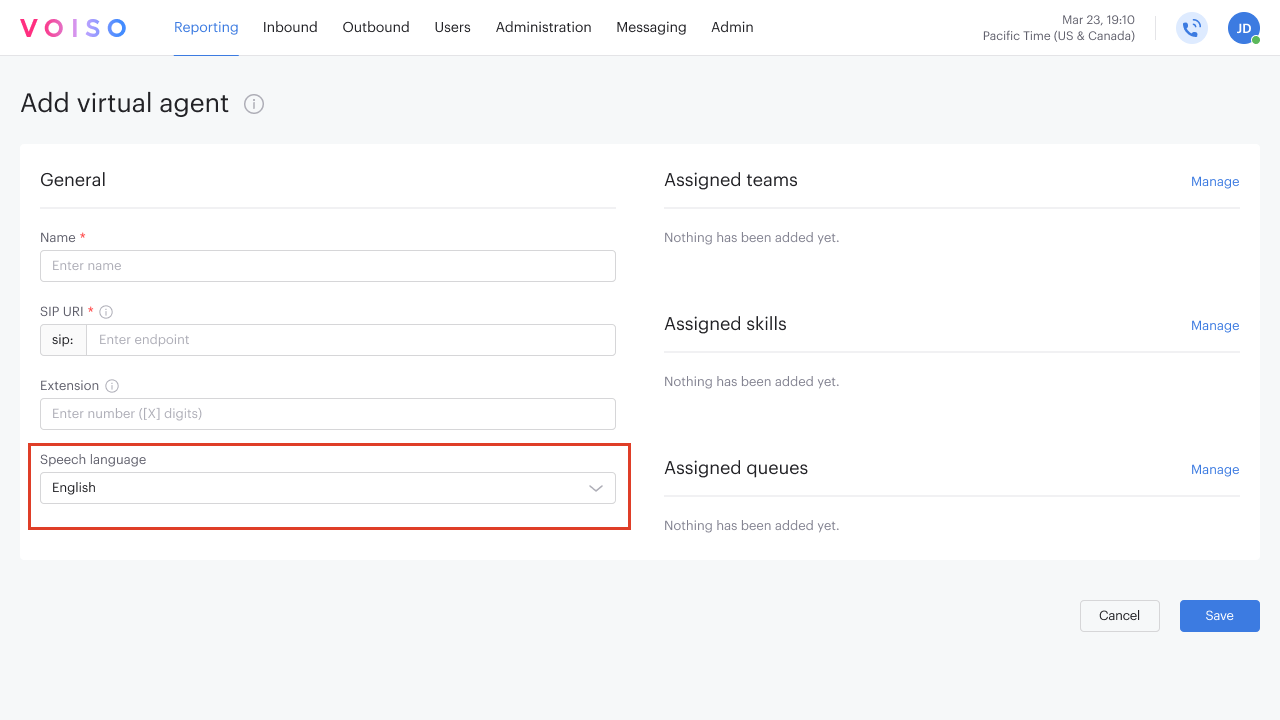Open the Administration menu
The image size is (1280, 720).
coord(543,27)
